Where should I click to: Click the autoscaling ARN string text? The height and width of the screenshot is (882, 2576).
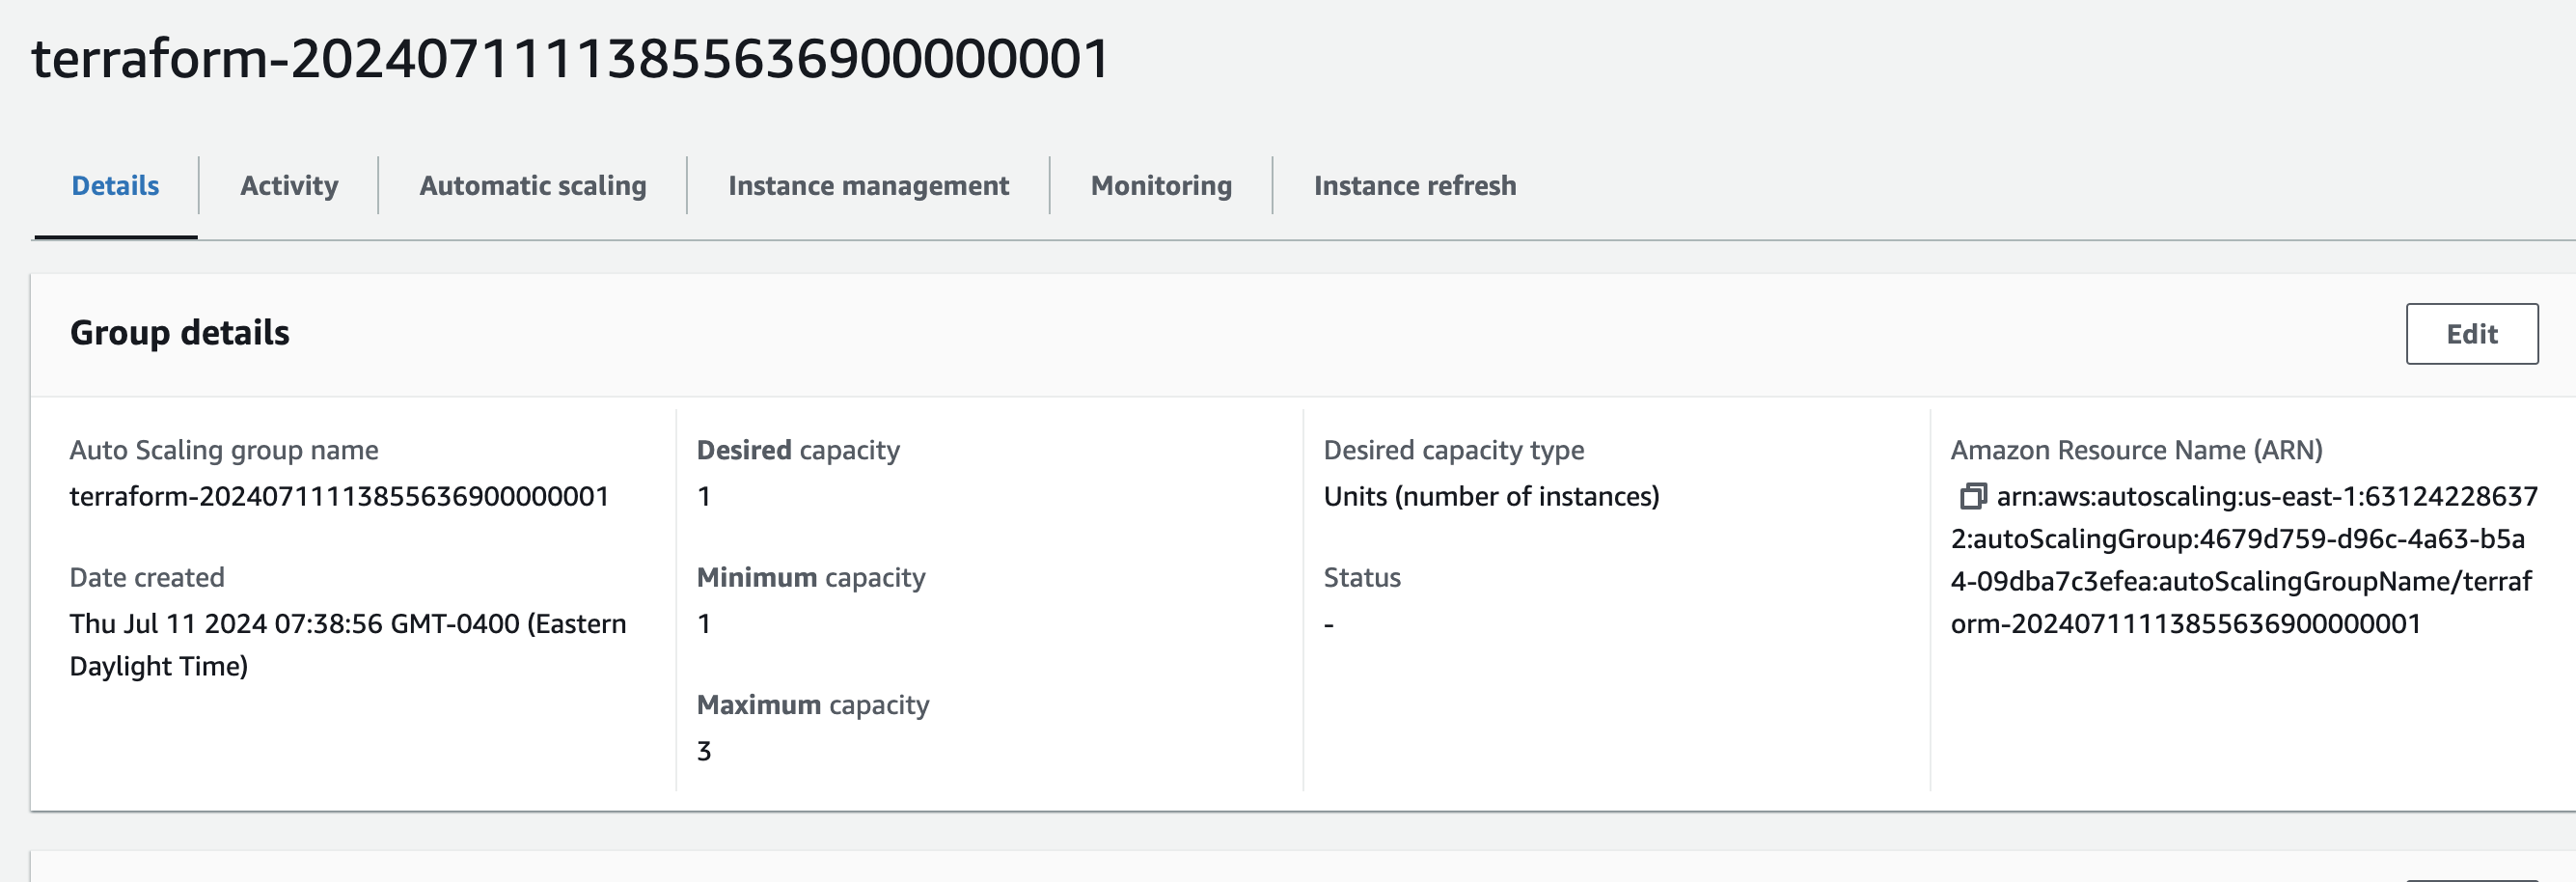(x=2240, y=560)
